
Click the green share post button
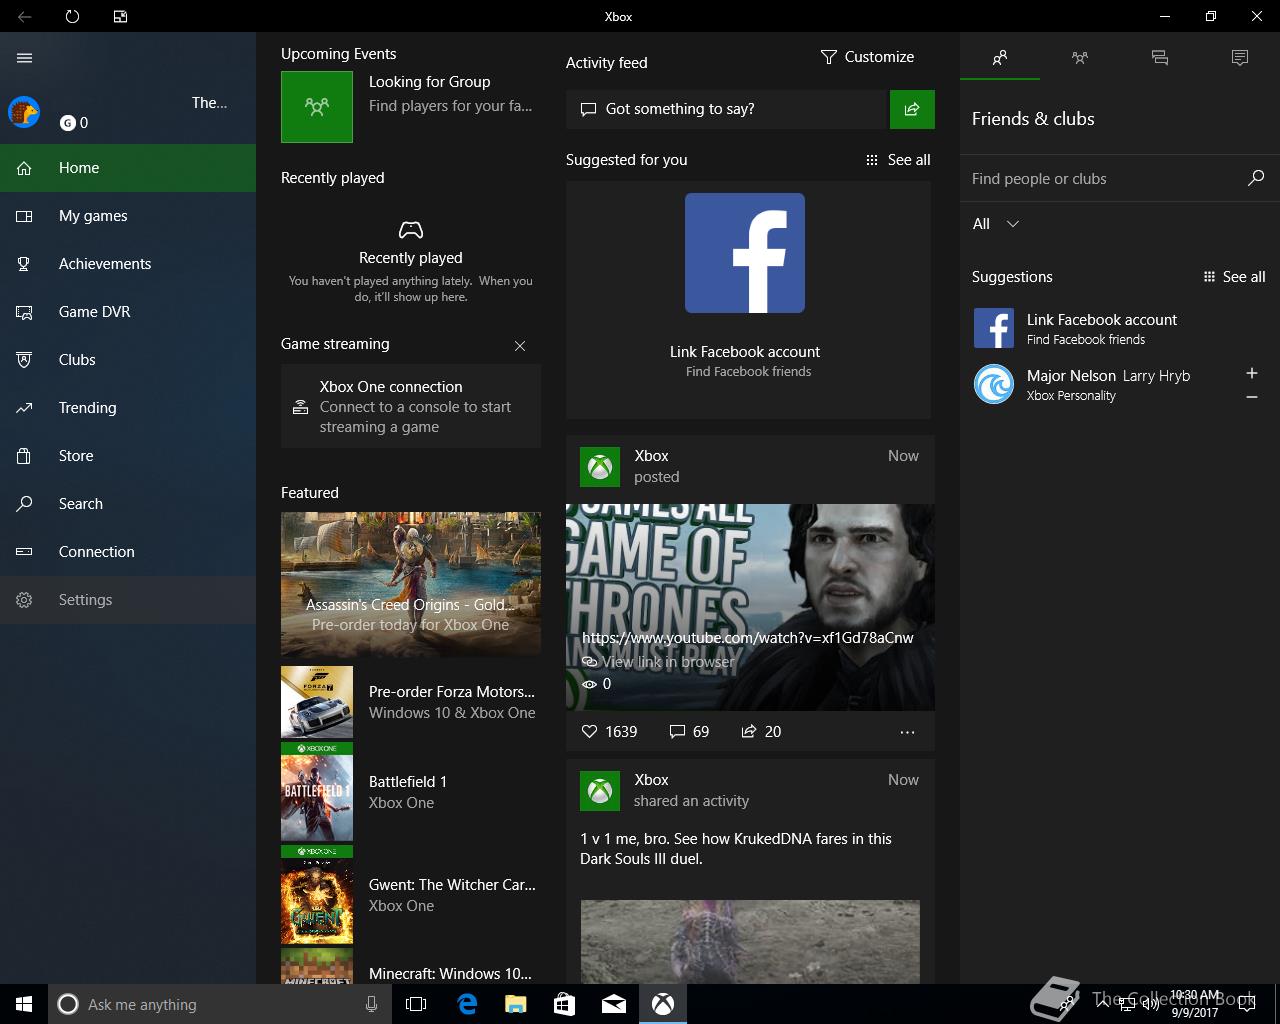point(912,109)
